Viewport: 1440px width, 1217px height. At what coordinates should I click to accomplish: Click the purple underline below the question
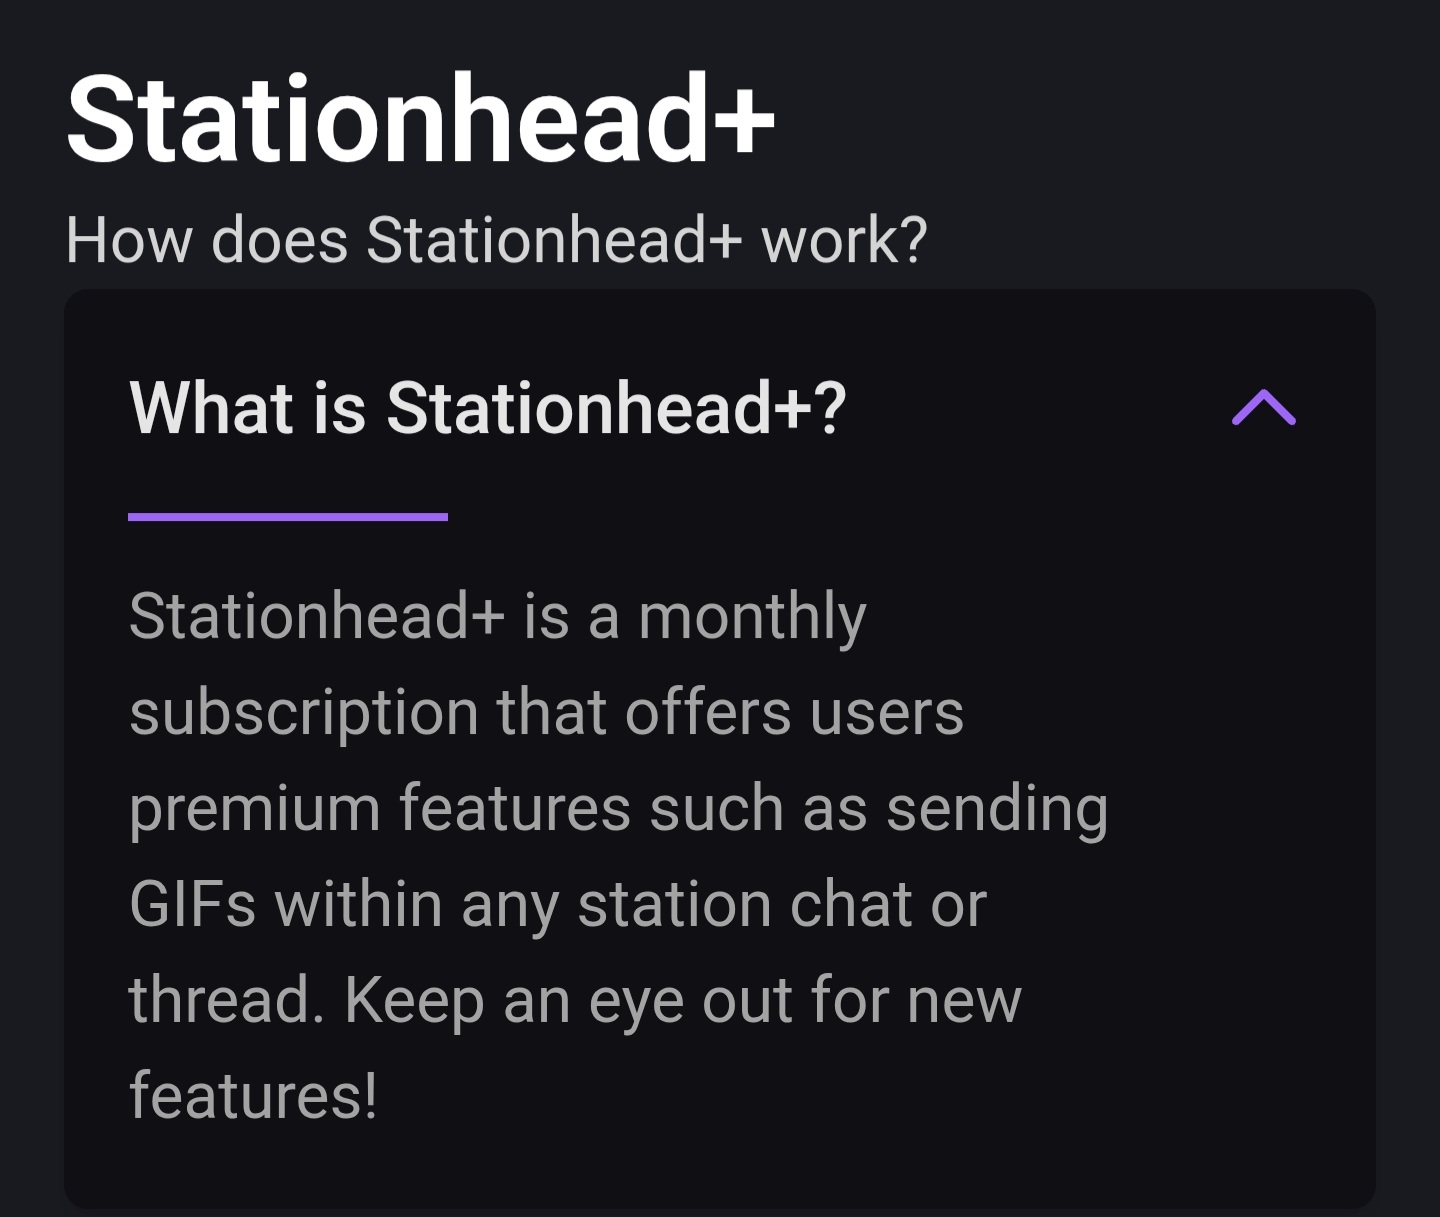tap(288, 517)
